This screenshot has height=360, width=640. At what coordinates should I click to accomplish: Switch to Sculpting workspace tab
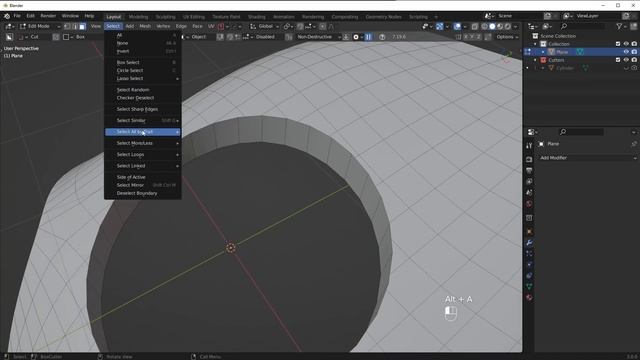click(165, 17)
